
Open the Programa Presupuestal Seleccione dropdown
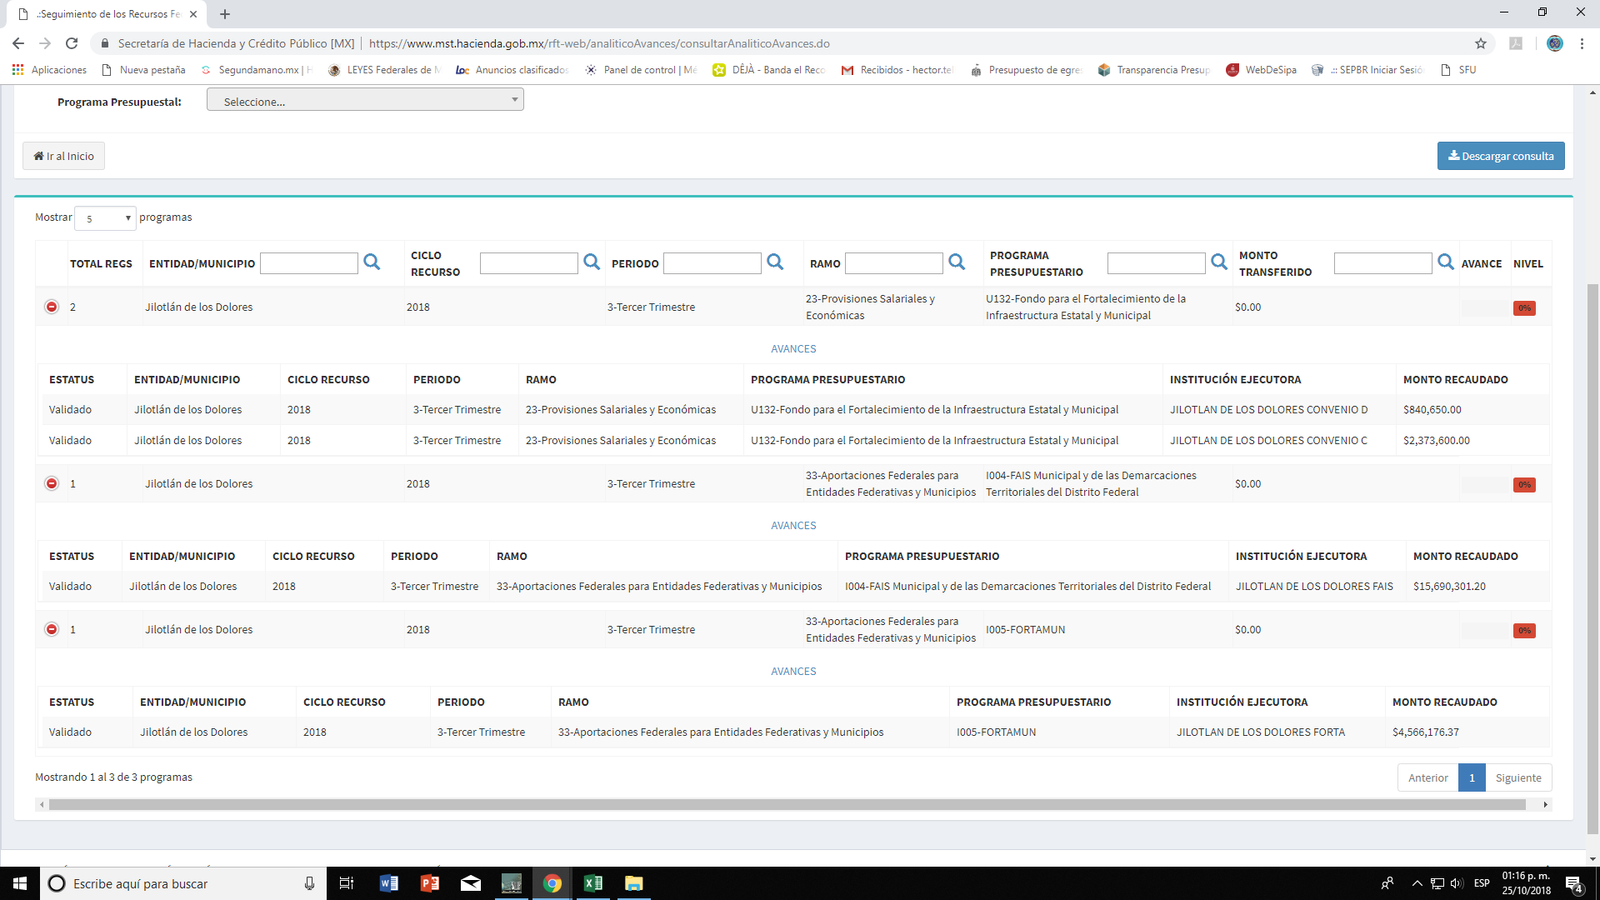point(365,101)
